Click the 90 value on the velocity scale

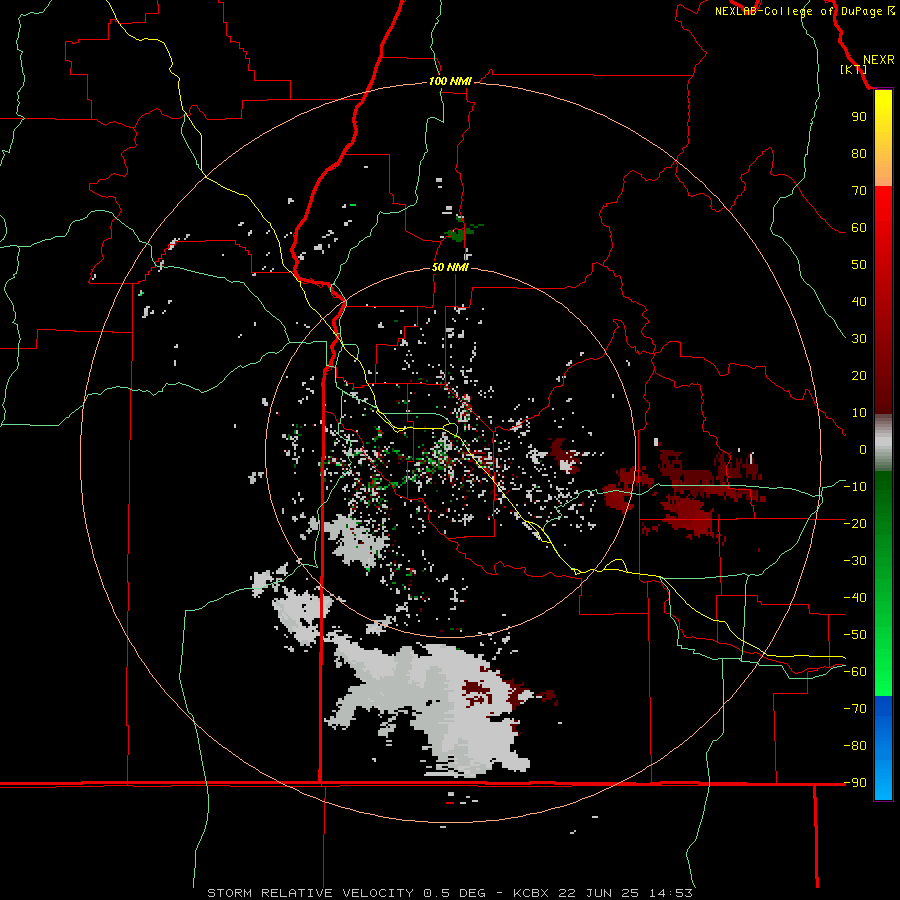click(x=859, y=117)
